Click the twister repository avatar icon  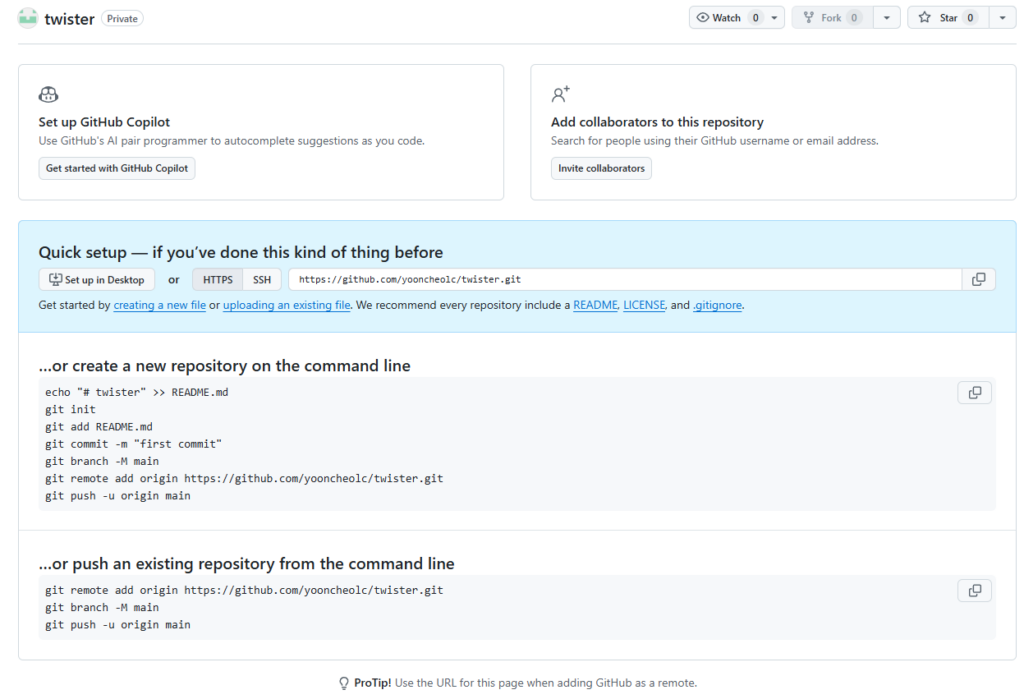coord(28,18)
